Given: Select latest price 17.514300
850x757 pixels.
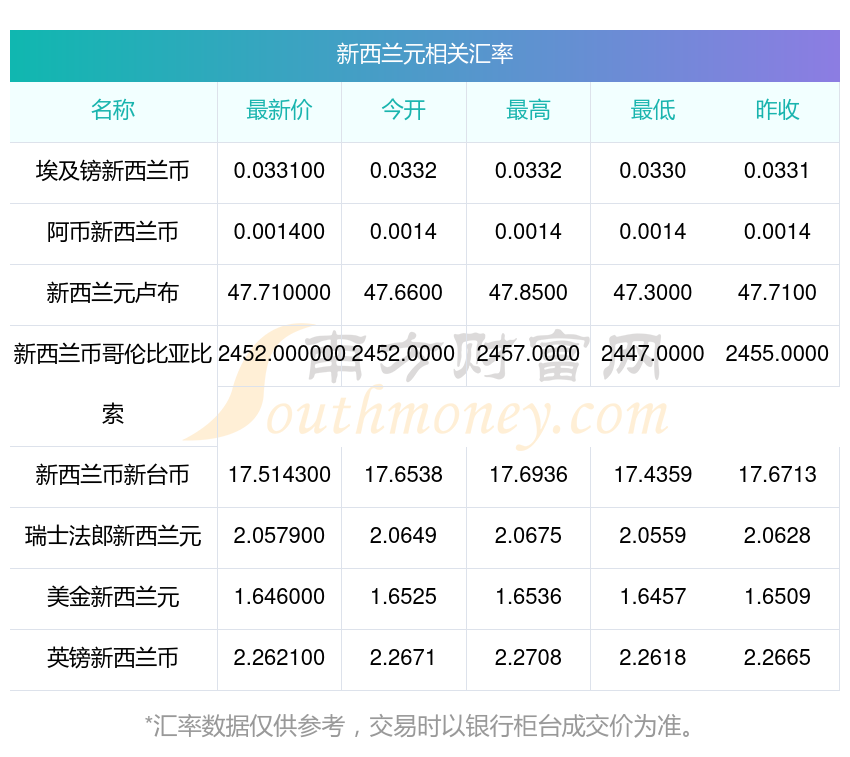Looking at the screenshot, I should (x=279, y=475).
